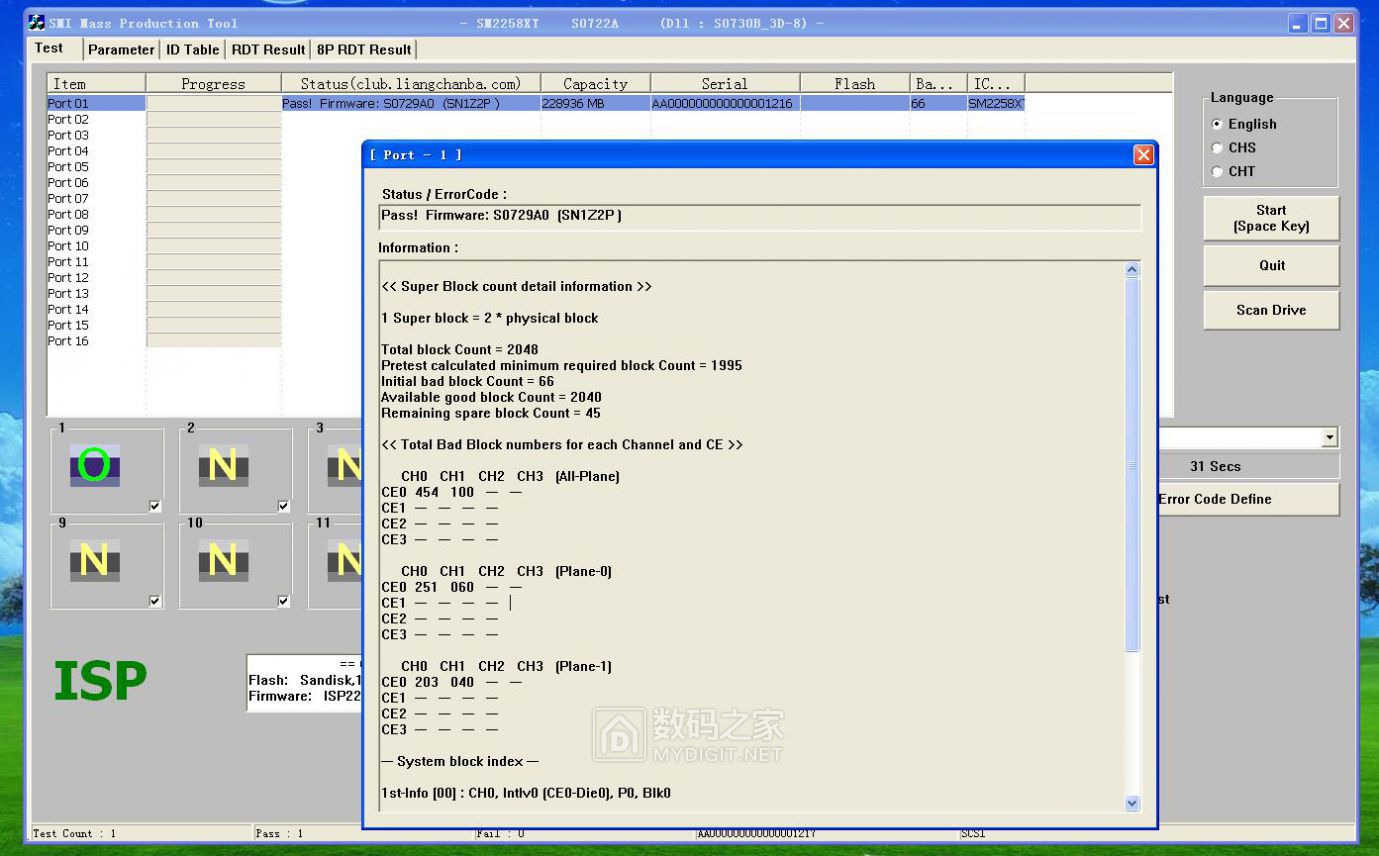This screenshot has height=856, width=1379.
Task: Click 'Test Count : 1' in status bar
Action: pyautogui.click(x=75, y=833)
